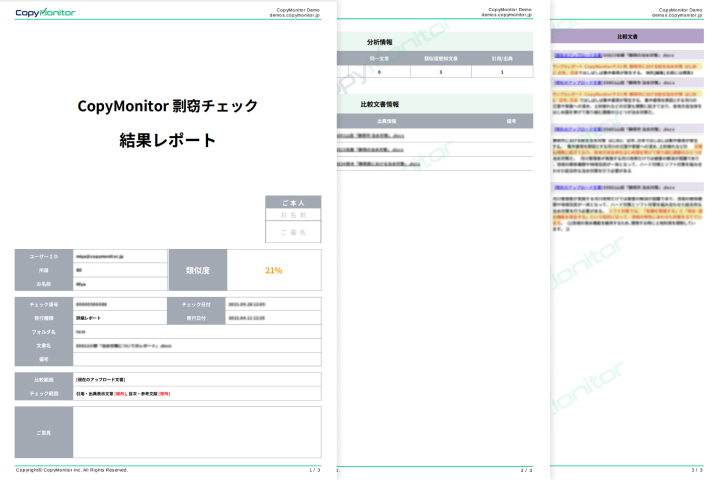Select the title 'CopyMonitor 剽窃チェック'
The width and height of the screenshot is (721, 481).
coord(167,106)
